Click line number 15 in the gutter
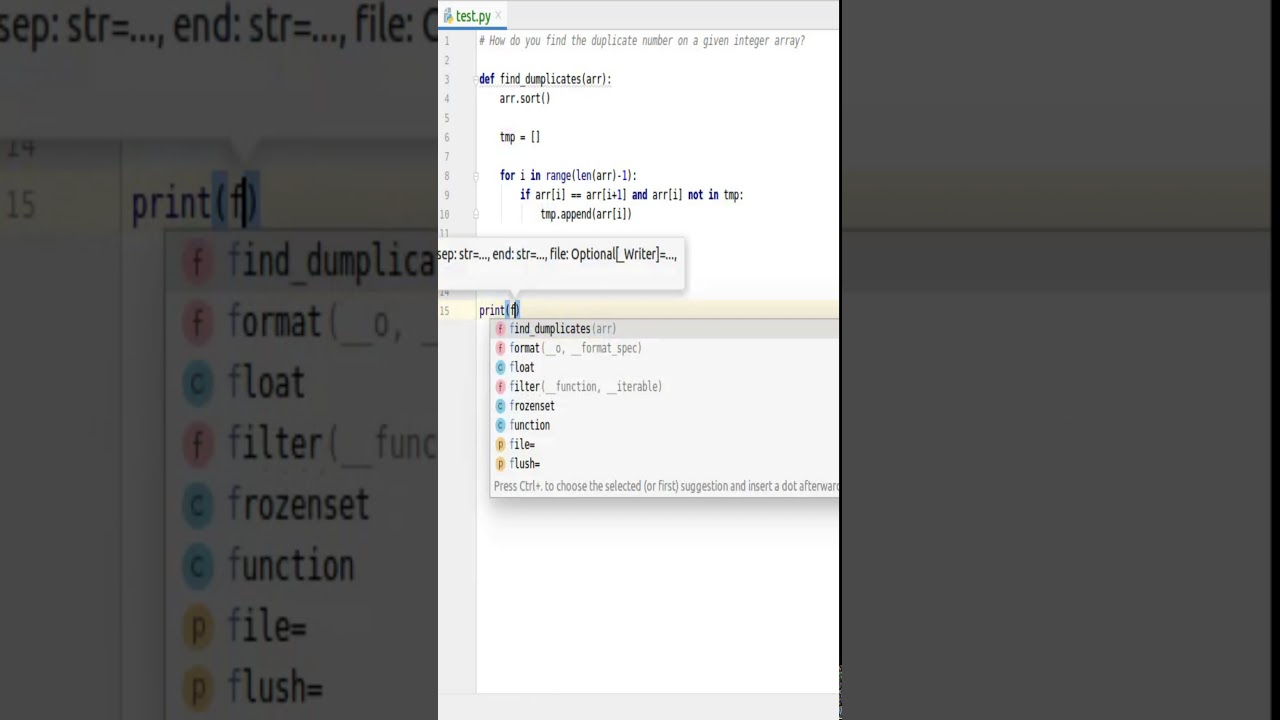 446,310
